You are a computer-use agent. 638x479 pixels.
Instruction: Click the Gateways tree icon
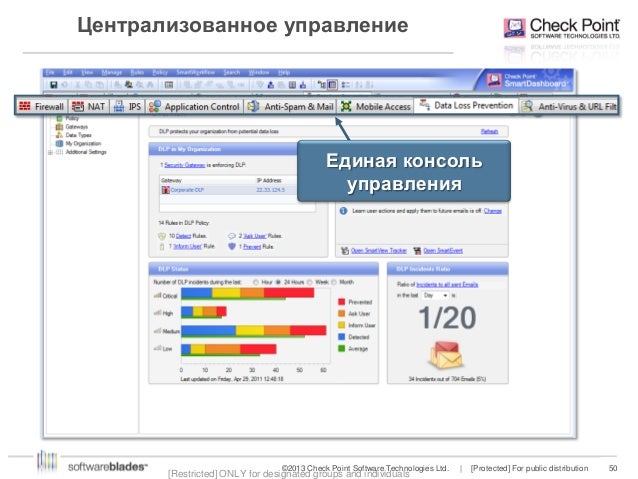coord(59,127)
